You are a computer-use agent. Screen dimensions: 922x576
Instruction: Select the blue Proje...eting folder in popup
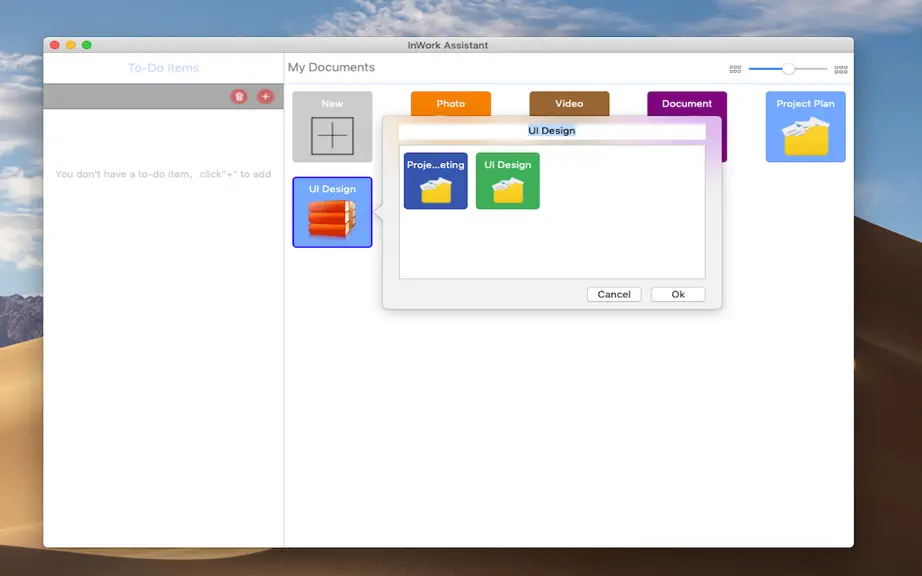click(x=436, y=181)
